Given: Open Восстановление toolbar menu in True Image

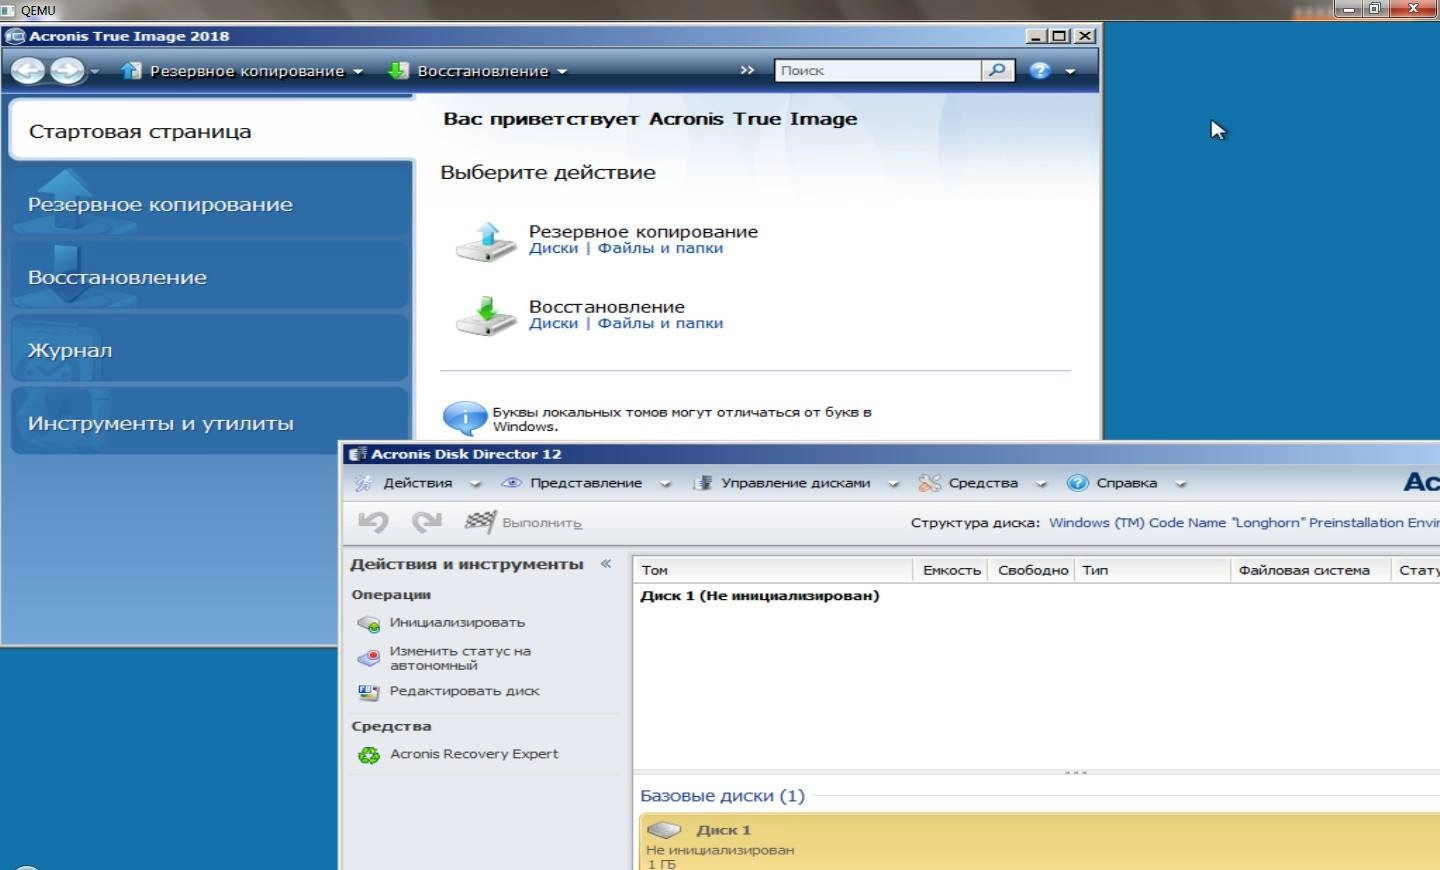Looking at the screenshot, I should pos(477,71).
